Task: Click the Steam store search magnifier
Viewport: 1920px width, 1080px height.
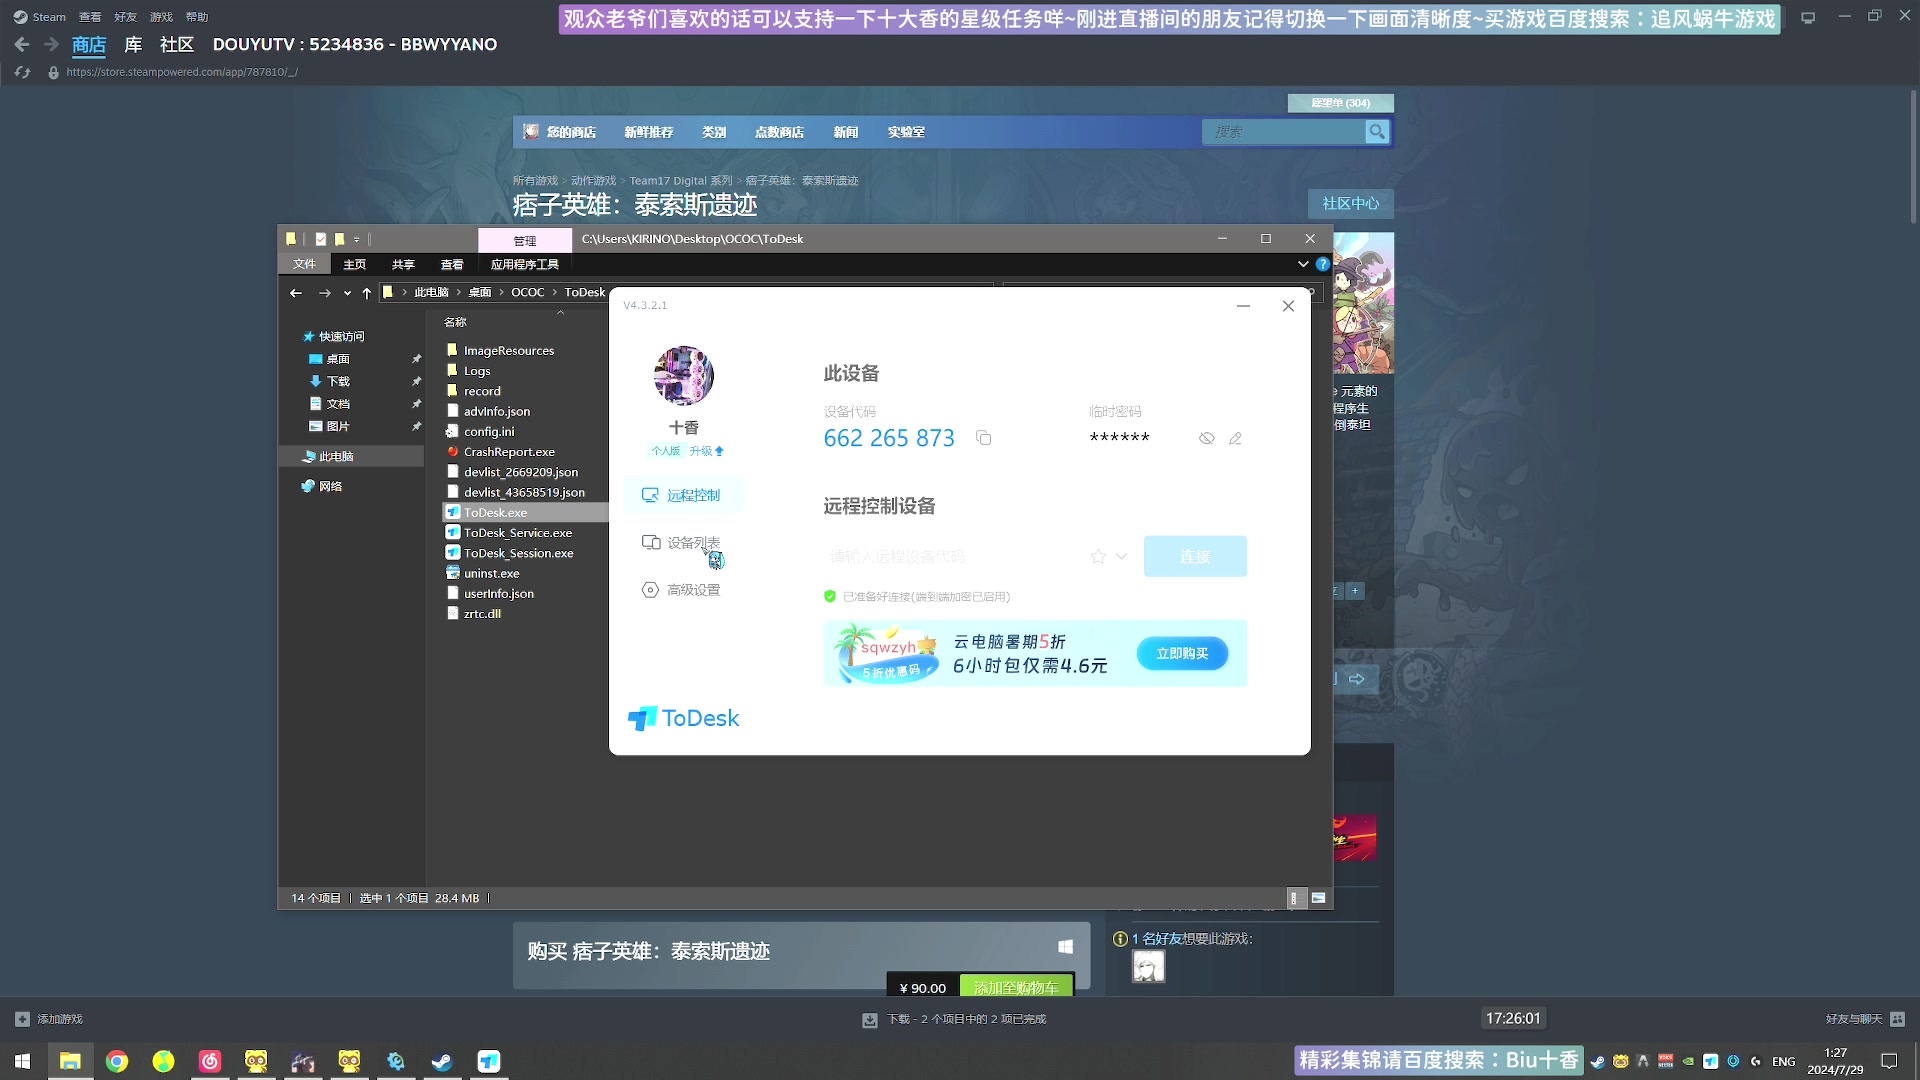Action: click(1377, 132)
